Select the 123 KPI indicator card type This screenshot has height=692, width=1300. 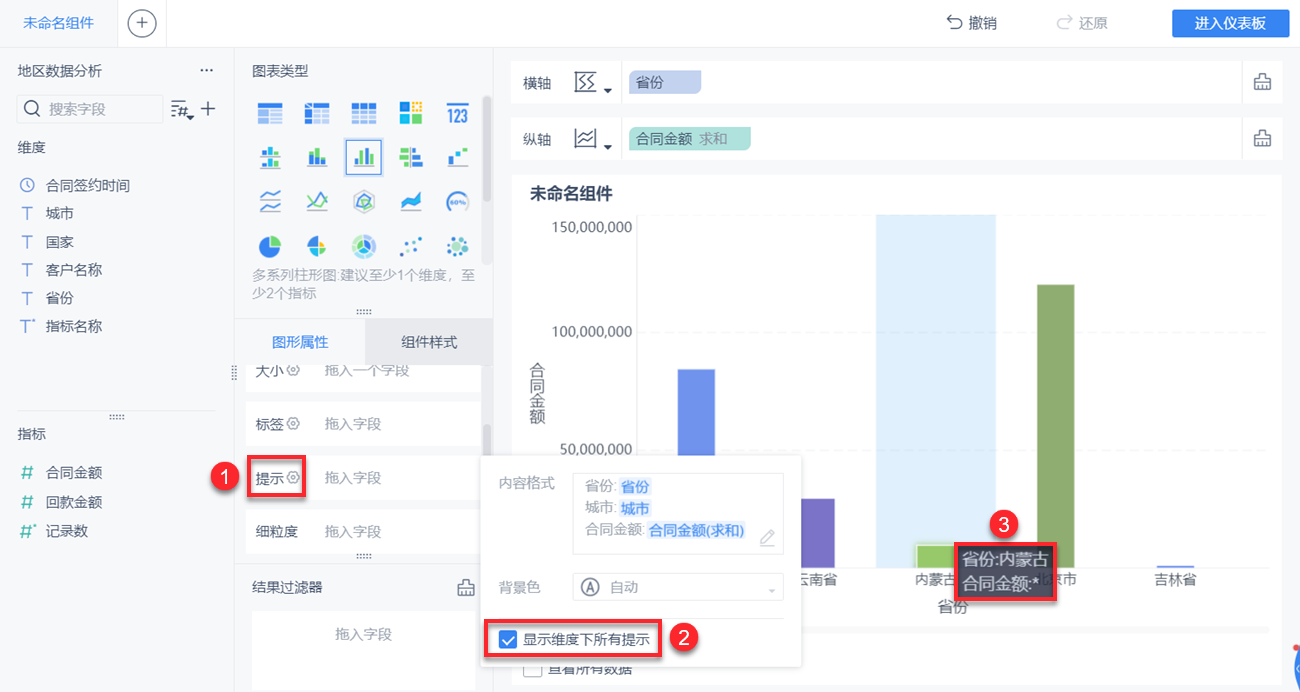pyautogui.click(x=458, y=113)
